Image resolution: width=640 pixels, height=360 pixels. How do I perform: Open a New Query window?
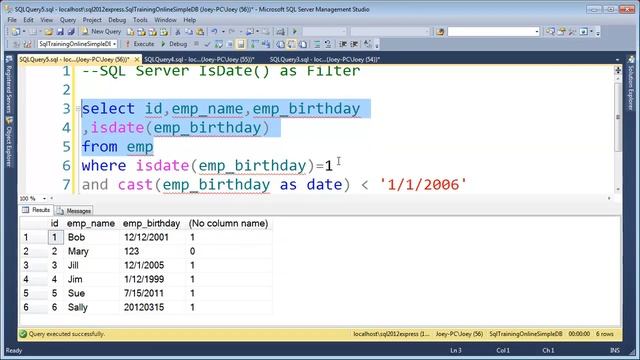coord(101,31)
